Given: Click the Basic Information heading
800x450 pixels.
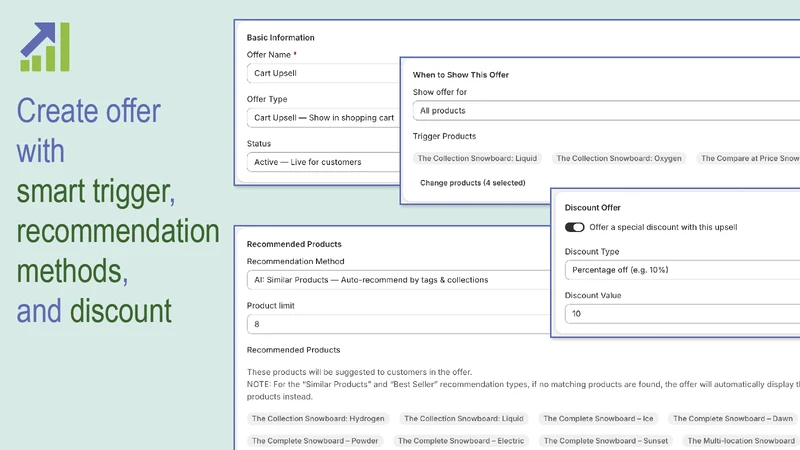Looking at the screenshot, I should (281, 38).
